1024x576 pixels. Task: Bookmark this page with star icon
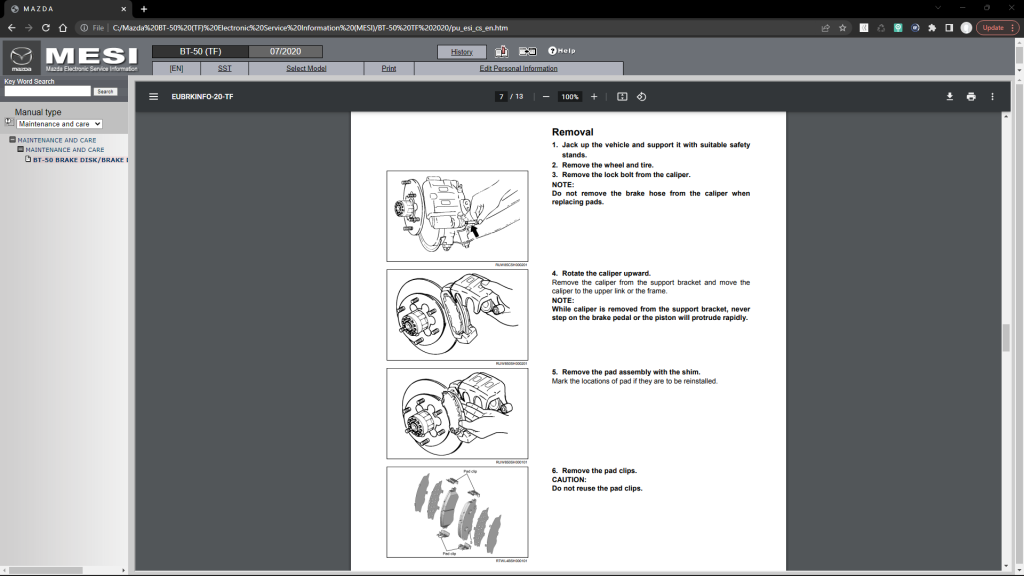[x=843, y=28]
